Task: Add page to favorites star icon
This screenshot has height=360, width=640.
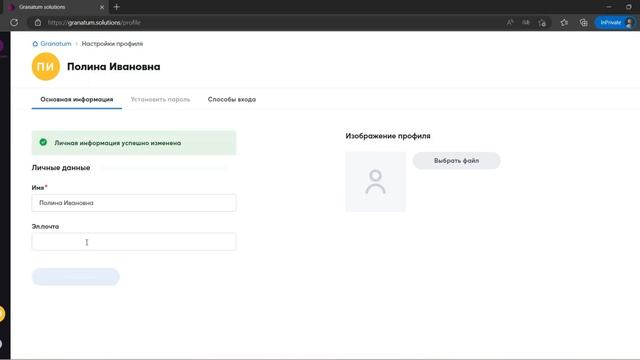Action: click(x=542, y=22)
